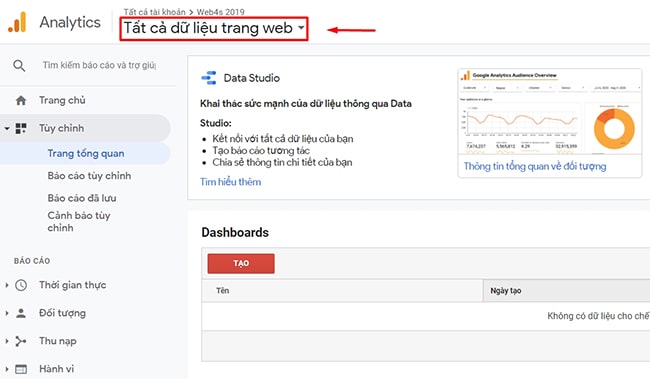This screenshot has width=650, height=379.
Task: Click the Thu nạp label
Action: pos(58,341)
